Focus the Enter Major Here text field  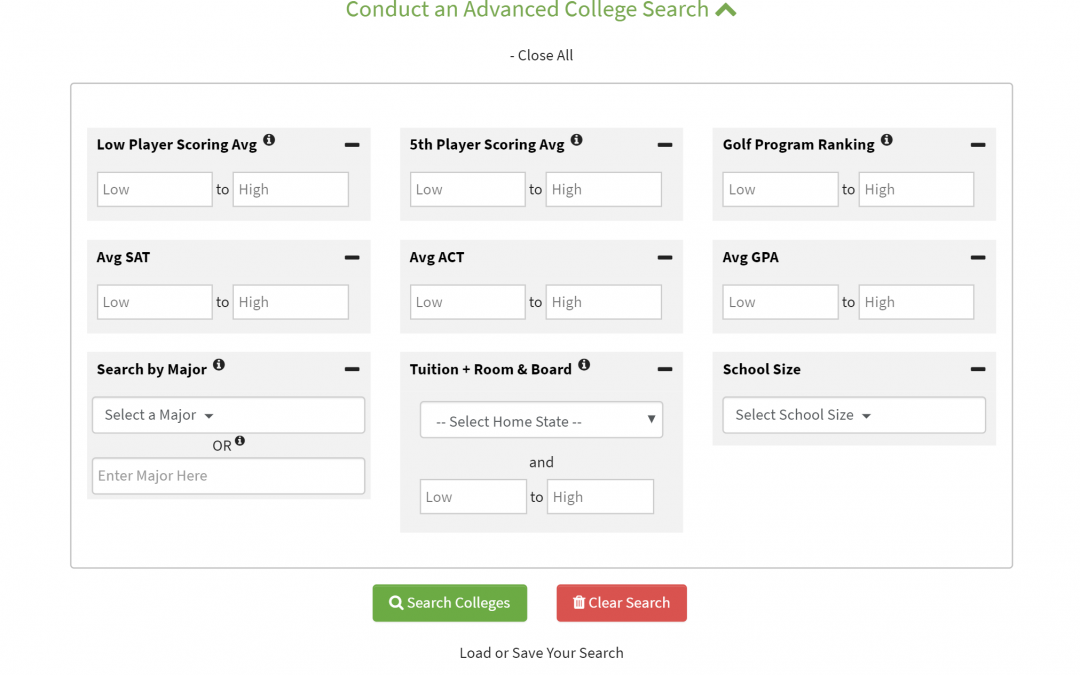pyautogui.click(x=228, y=476)
